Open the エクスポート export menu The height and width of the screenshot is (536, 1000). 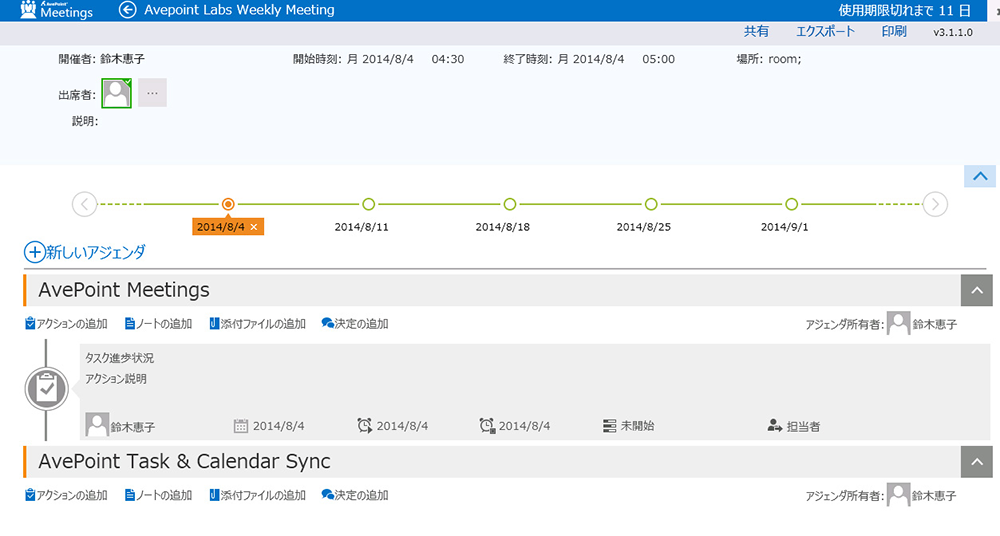[x=825, y=31]
